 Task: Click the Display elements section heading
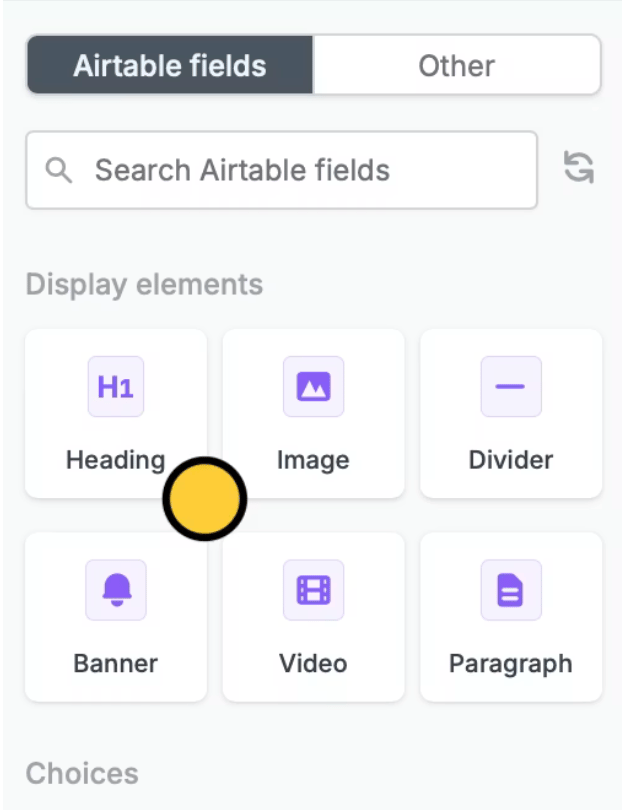pos(145,284)
